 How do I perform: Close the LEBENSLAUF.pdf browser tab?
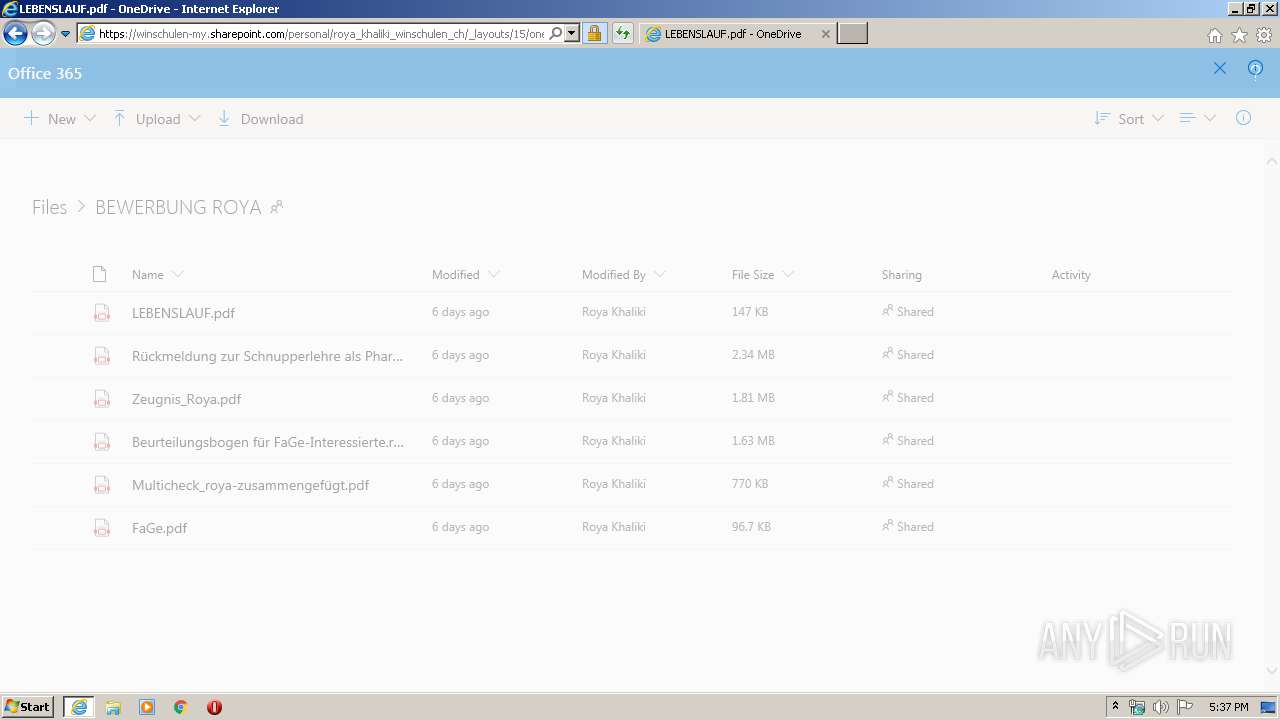point(825,34)
